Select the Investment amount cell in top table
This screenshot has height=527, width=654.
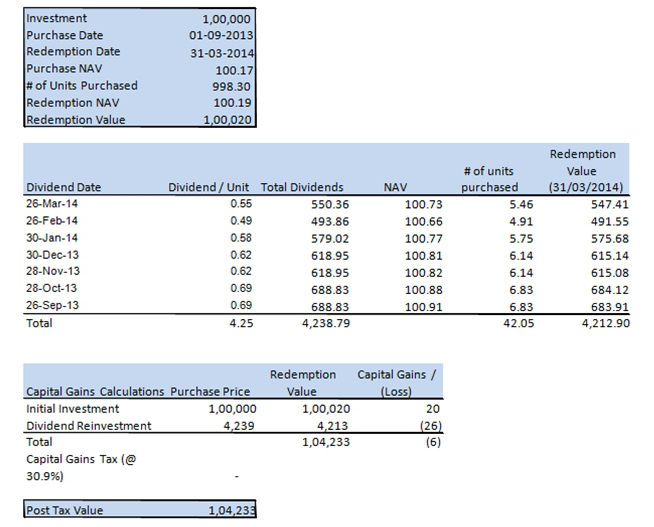tap(226, 18)
